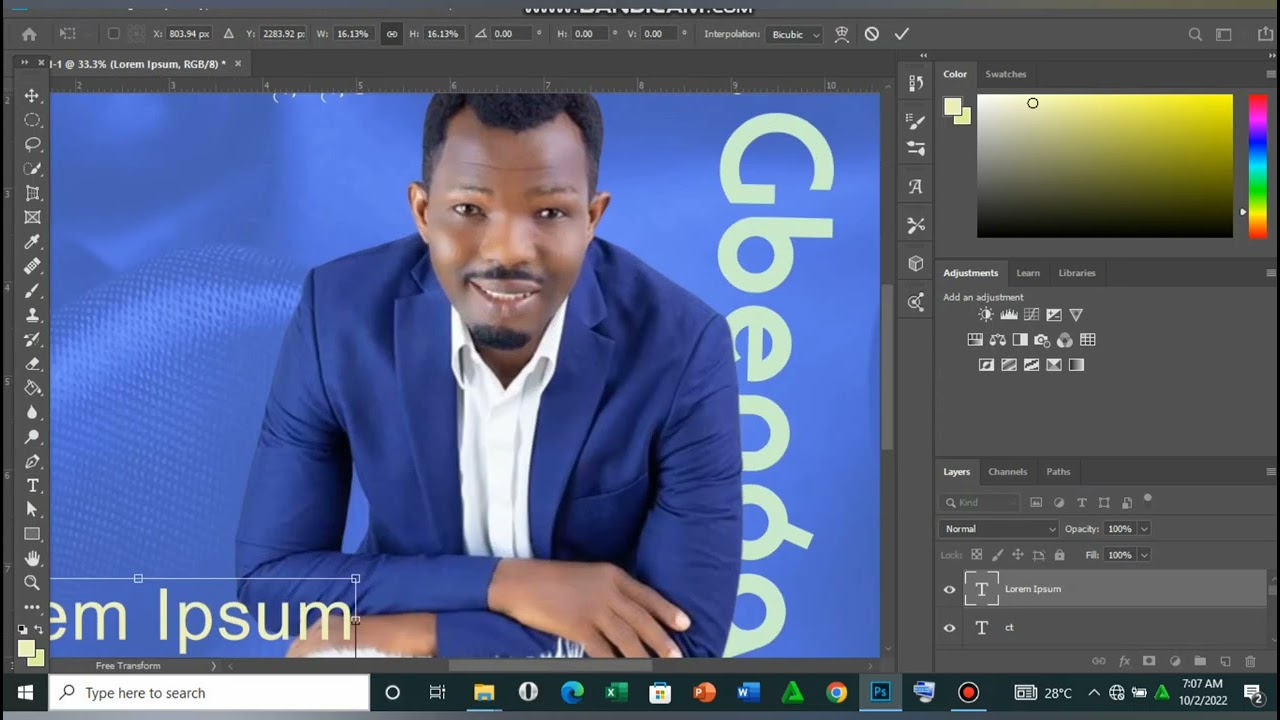Image resolution: width=1280 pixels, height=720 pixels.
Task: Click the taskbar search box
Action: (x=209, y=693)
